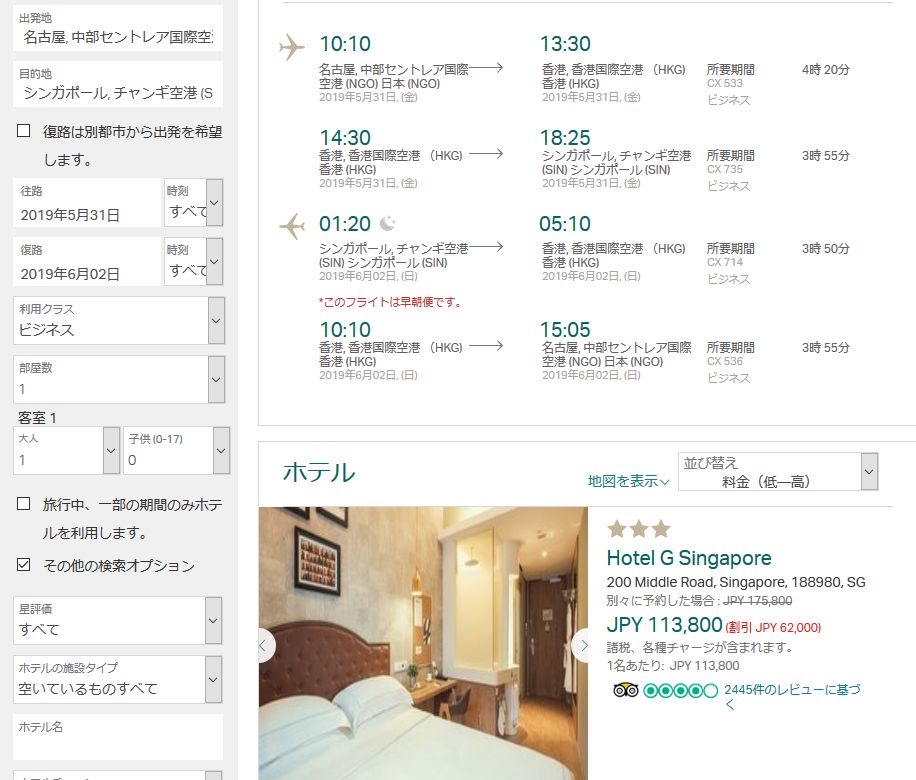Screen dimensions: 916x780
Task: Open the 往路 時刻 dropdown
Action: pyautogui.click(x=193, y=202)
